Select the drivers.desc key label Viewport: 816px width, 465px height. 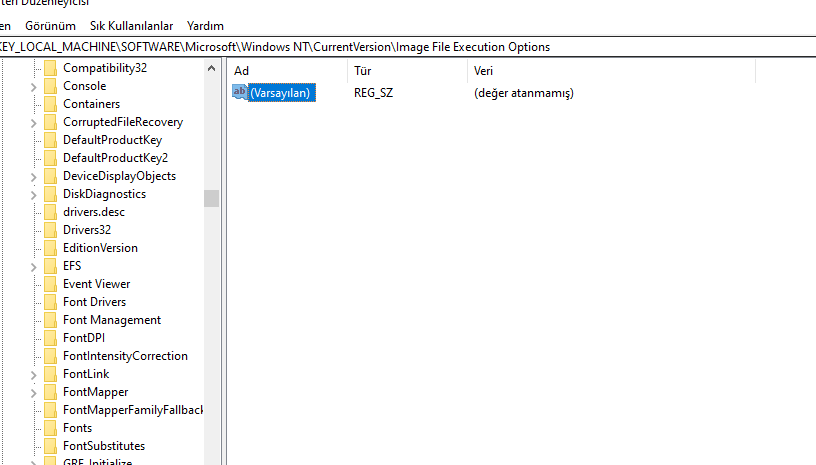[x=94, y=212]
